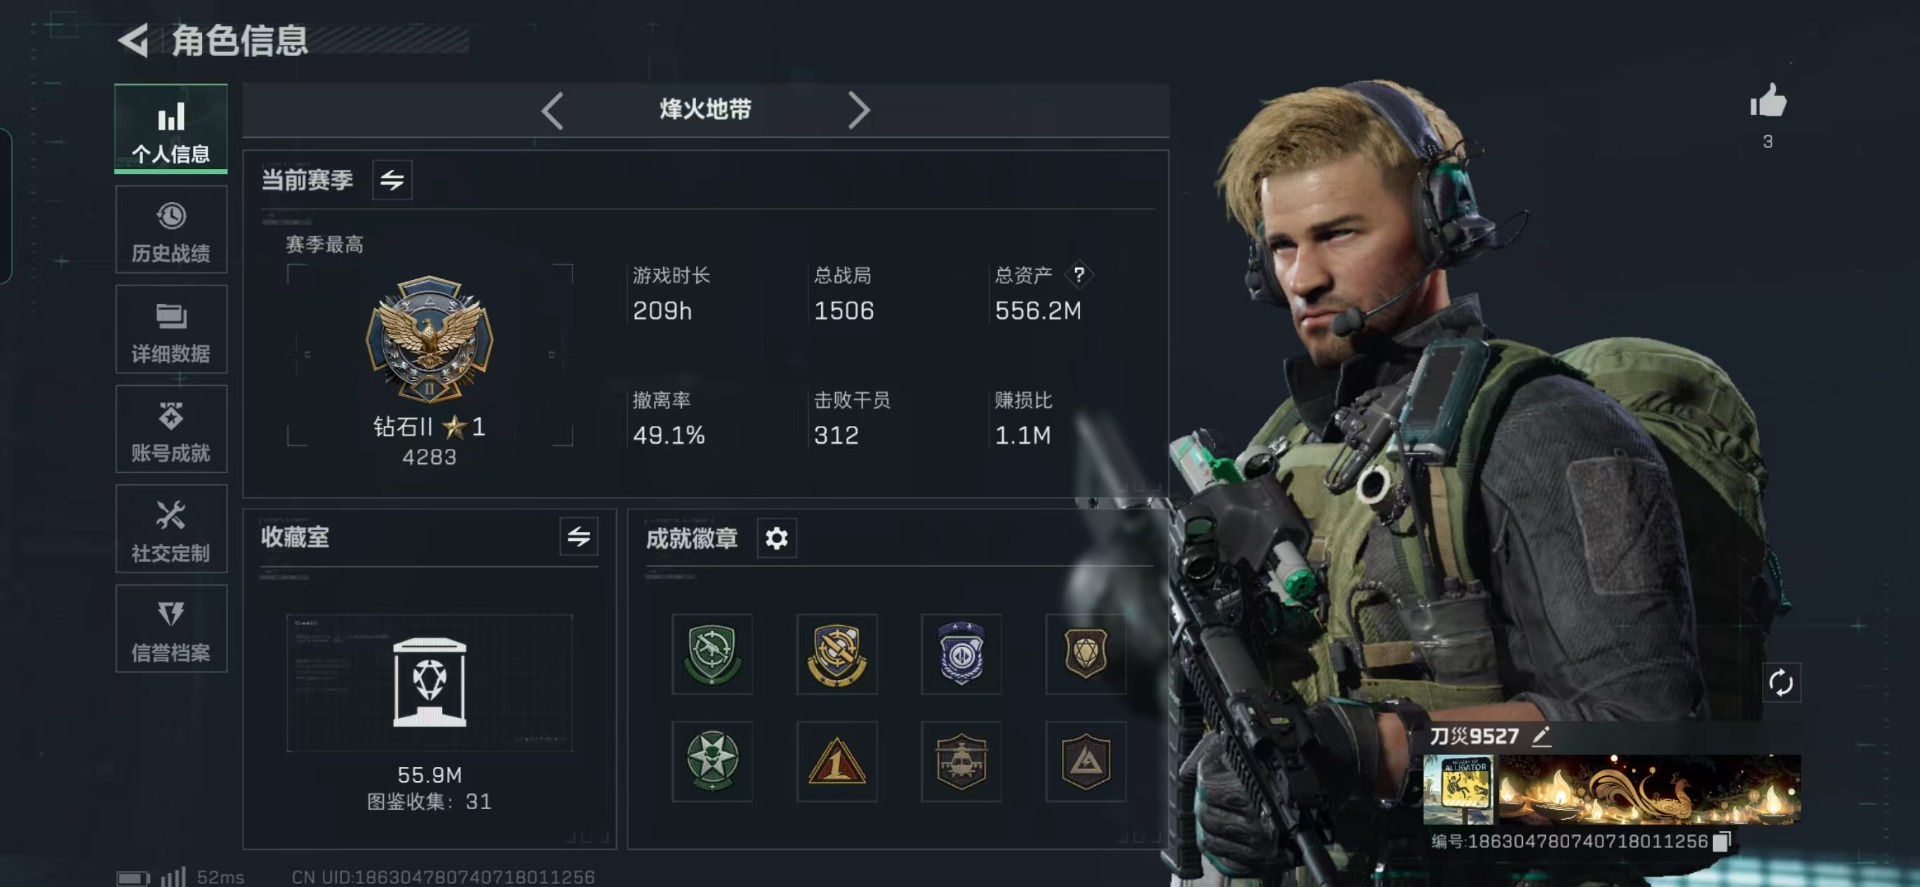Rotate the character with the refresh icon
The width and height of the screenshot is (1920, 887).
click(x=1781, y=683)
